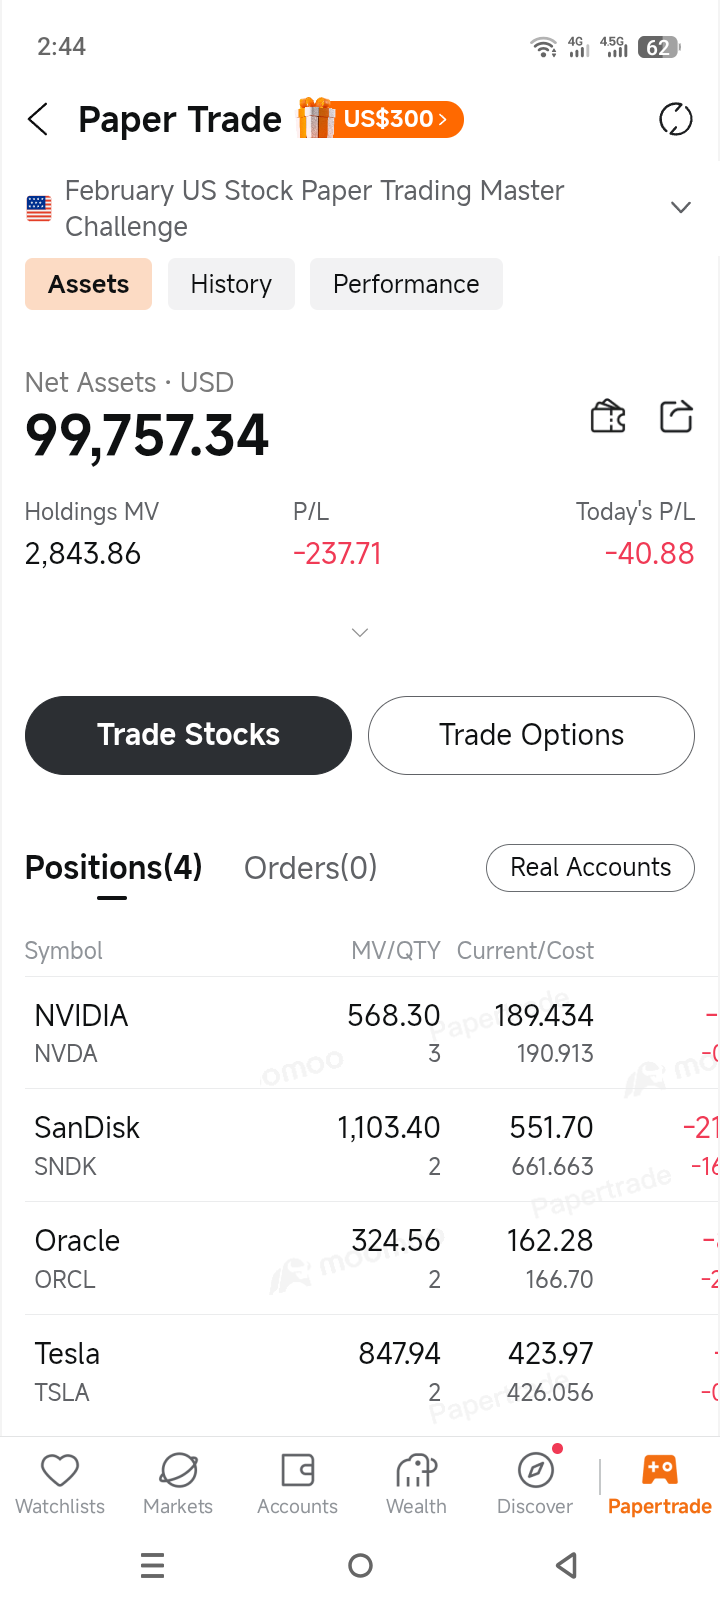Tap the back arrow beside Paper Trade

tap(38, 120)
